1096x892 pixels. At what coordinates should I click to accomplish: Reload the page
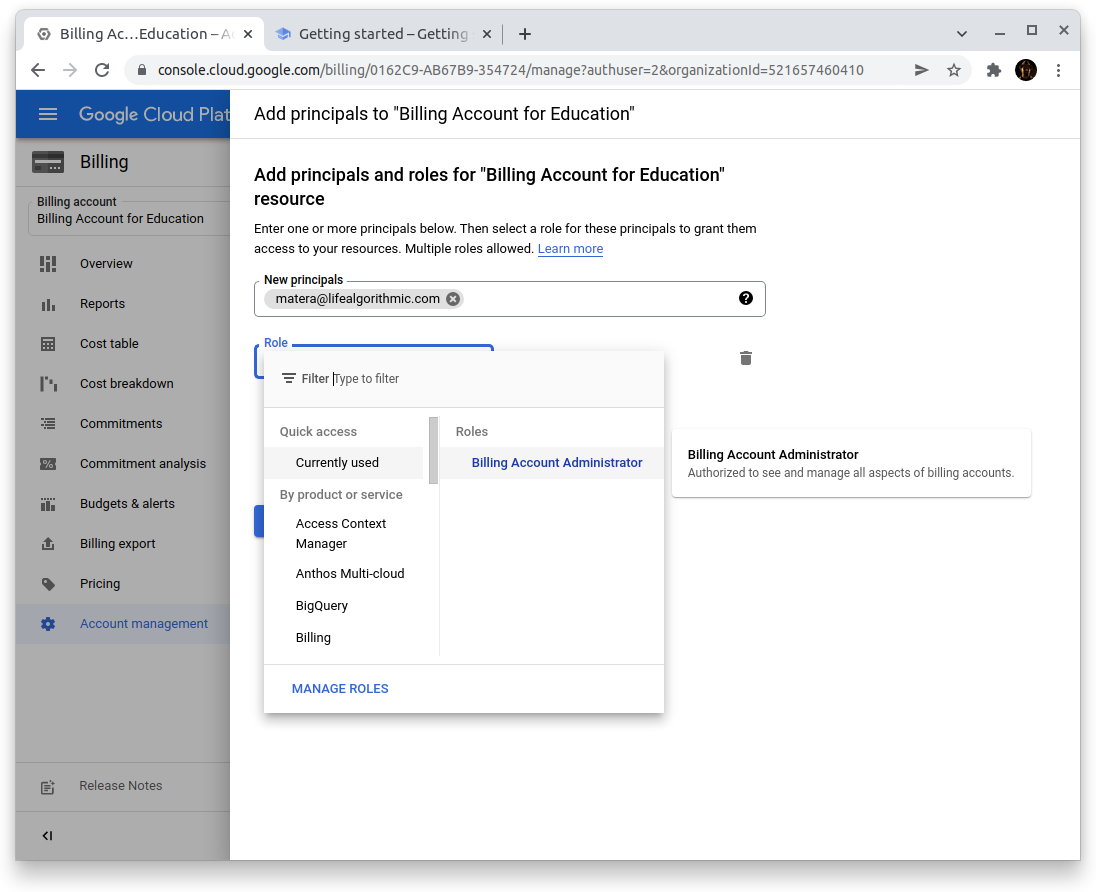point(101,70)
